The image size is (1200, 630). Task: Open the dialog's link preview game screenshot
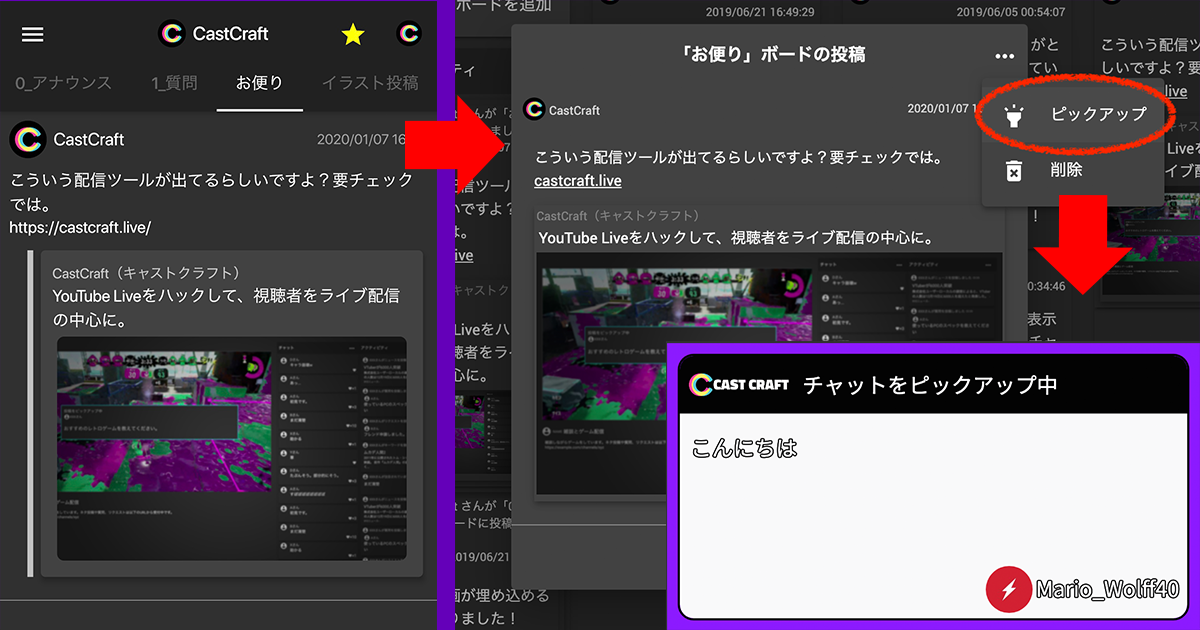769,374
